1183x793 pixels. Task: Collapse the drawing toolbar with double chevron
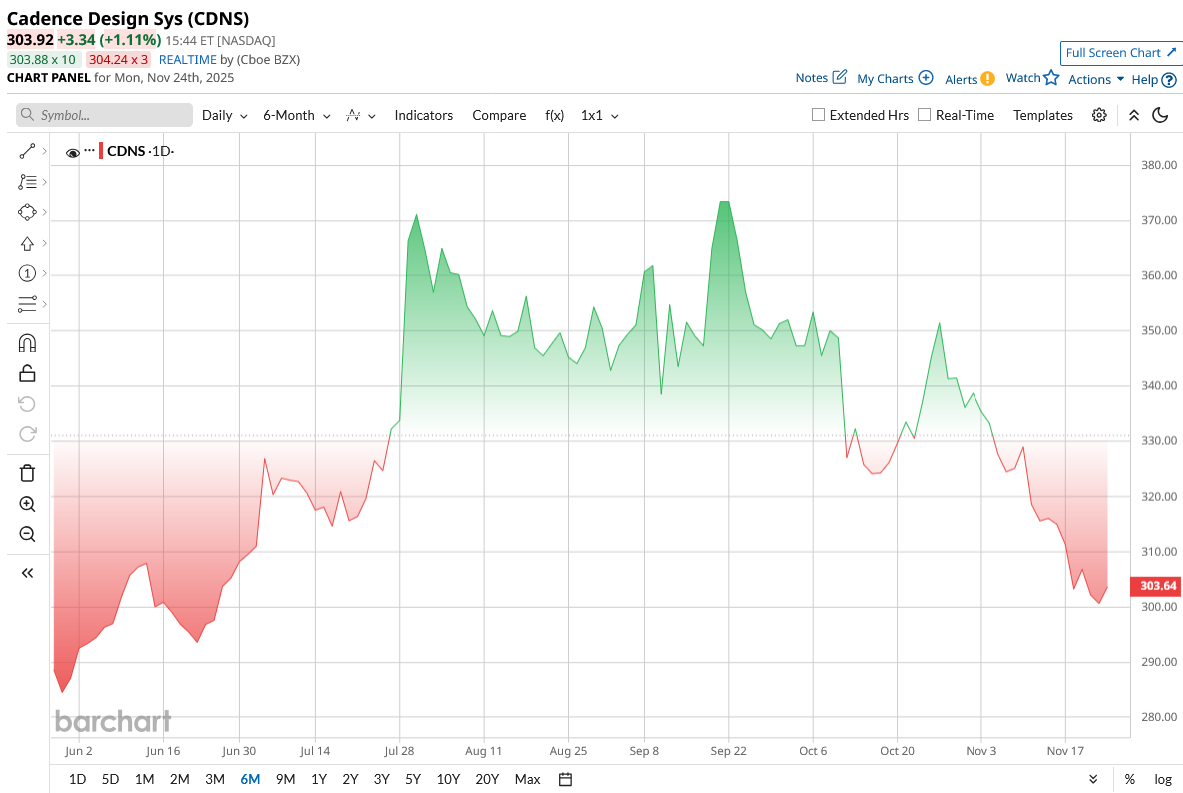pos(27,573)
